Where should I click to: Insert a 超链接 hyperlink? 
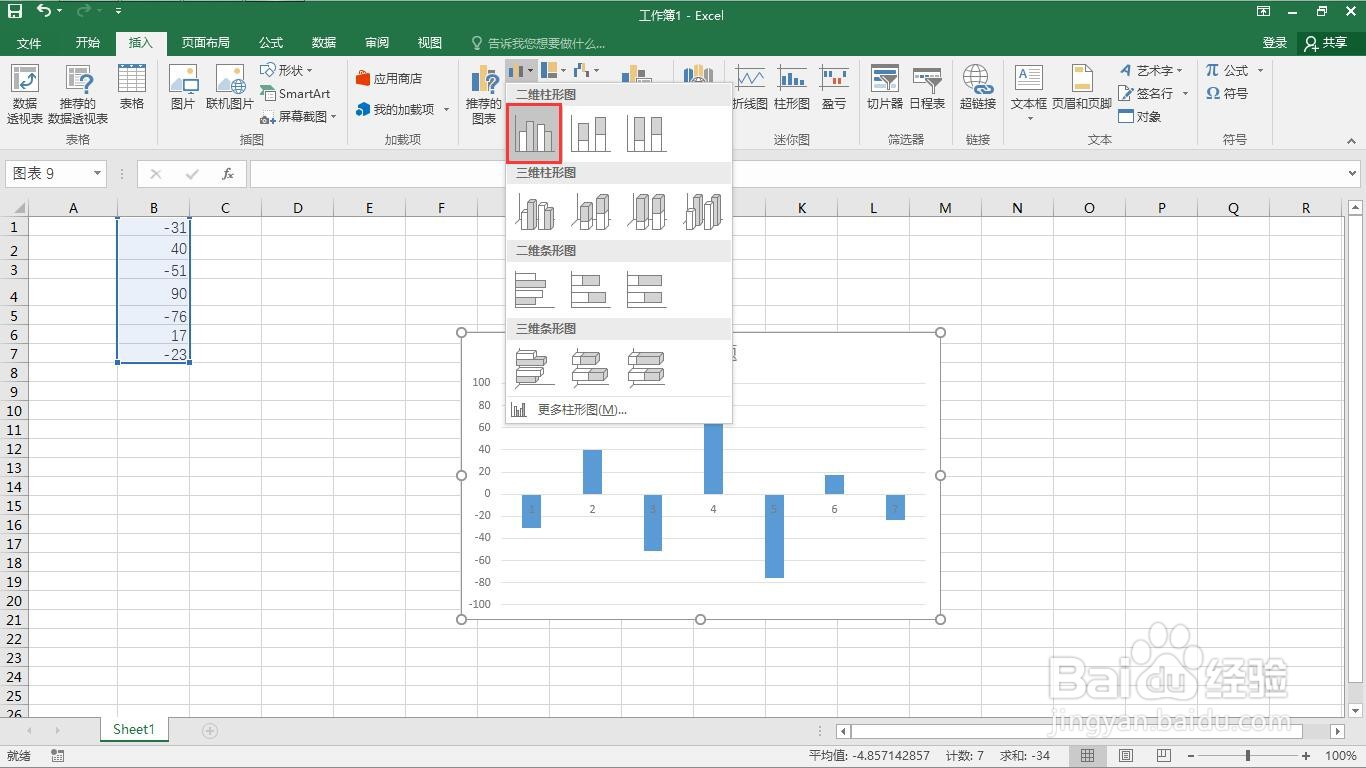(x=978, y=87)
